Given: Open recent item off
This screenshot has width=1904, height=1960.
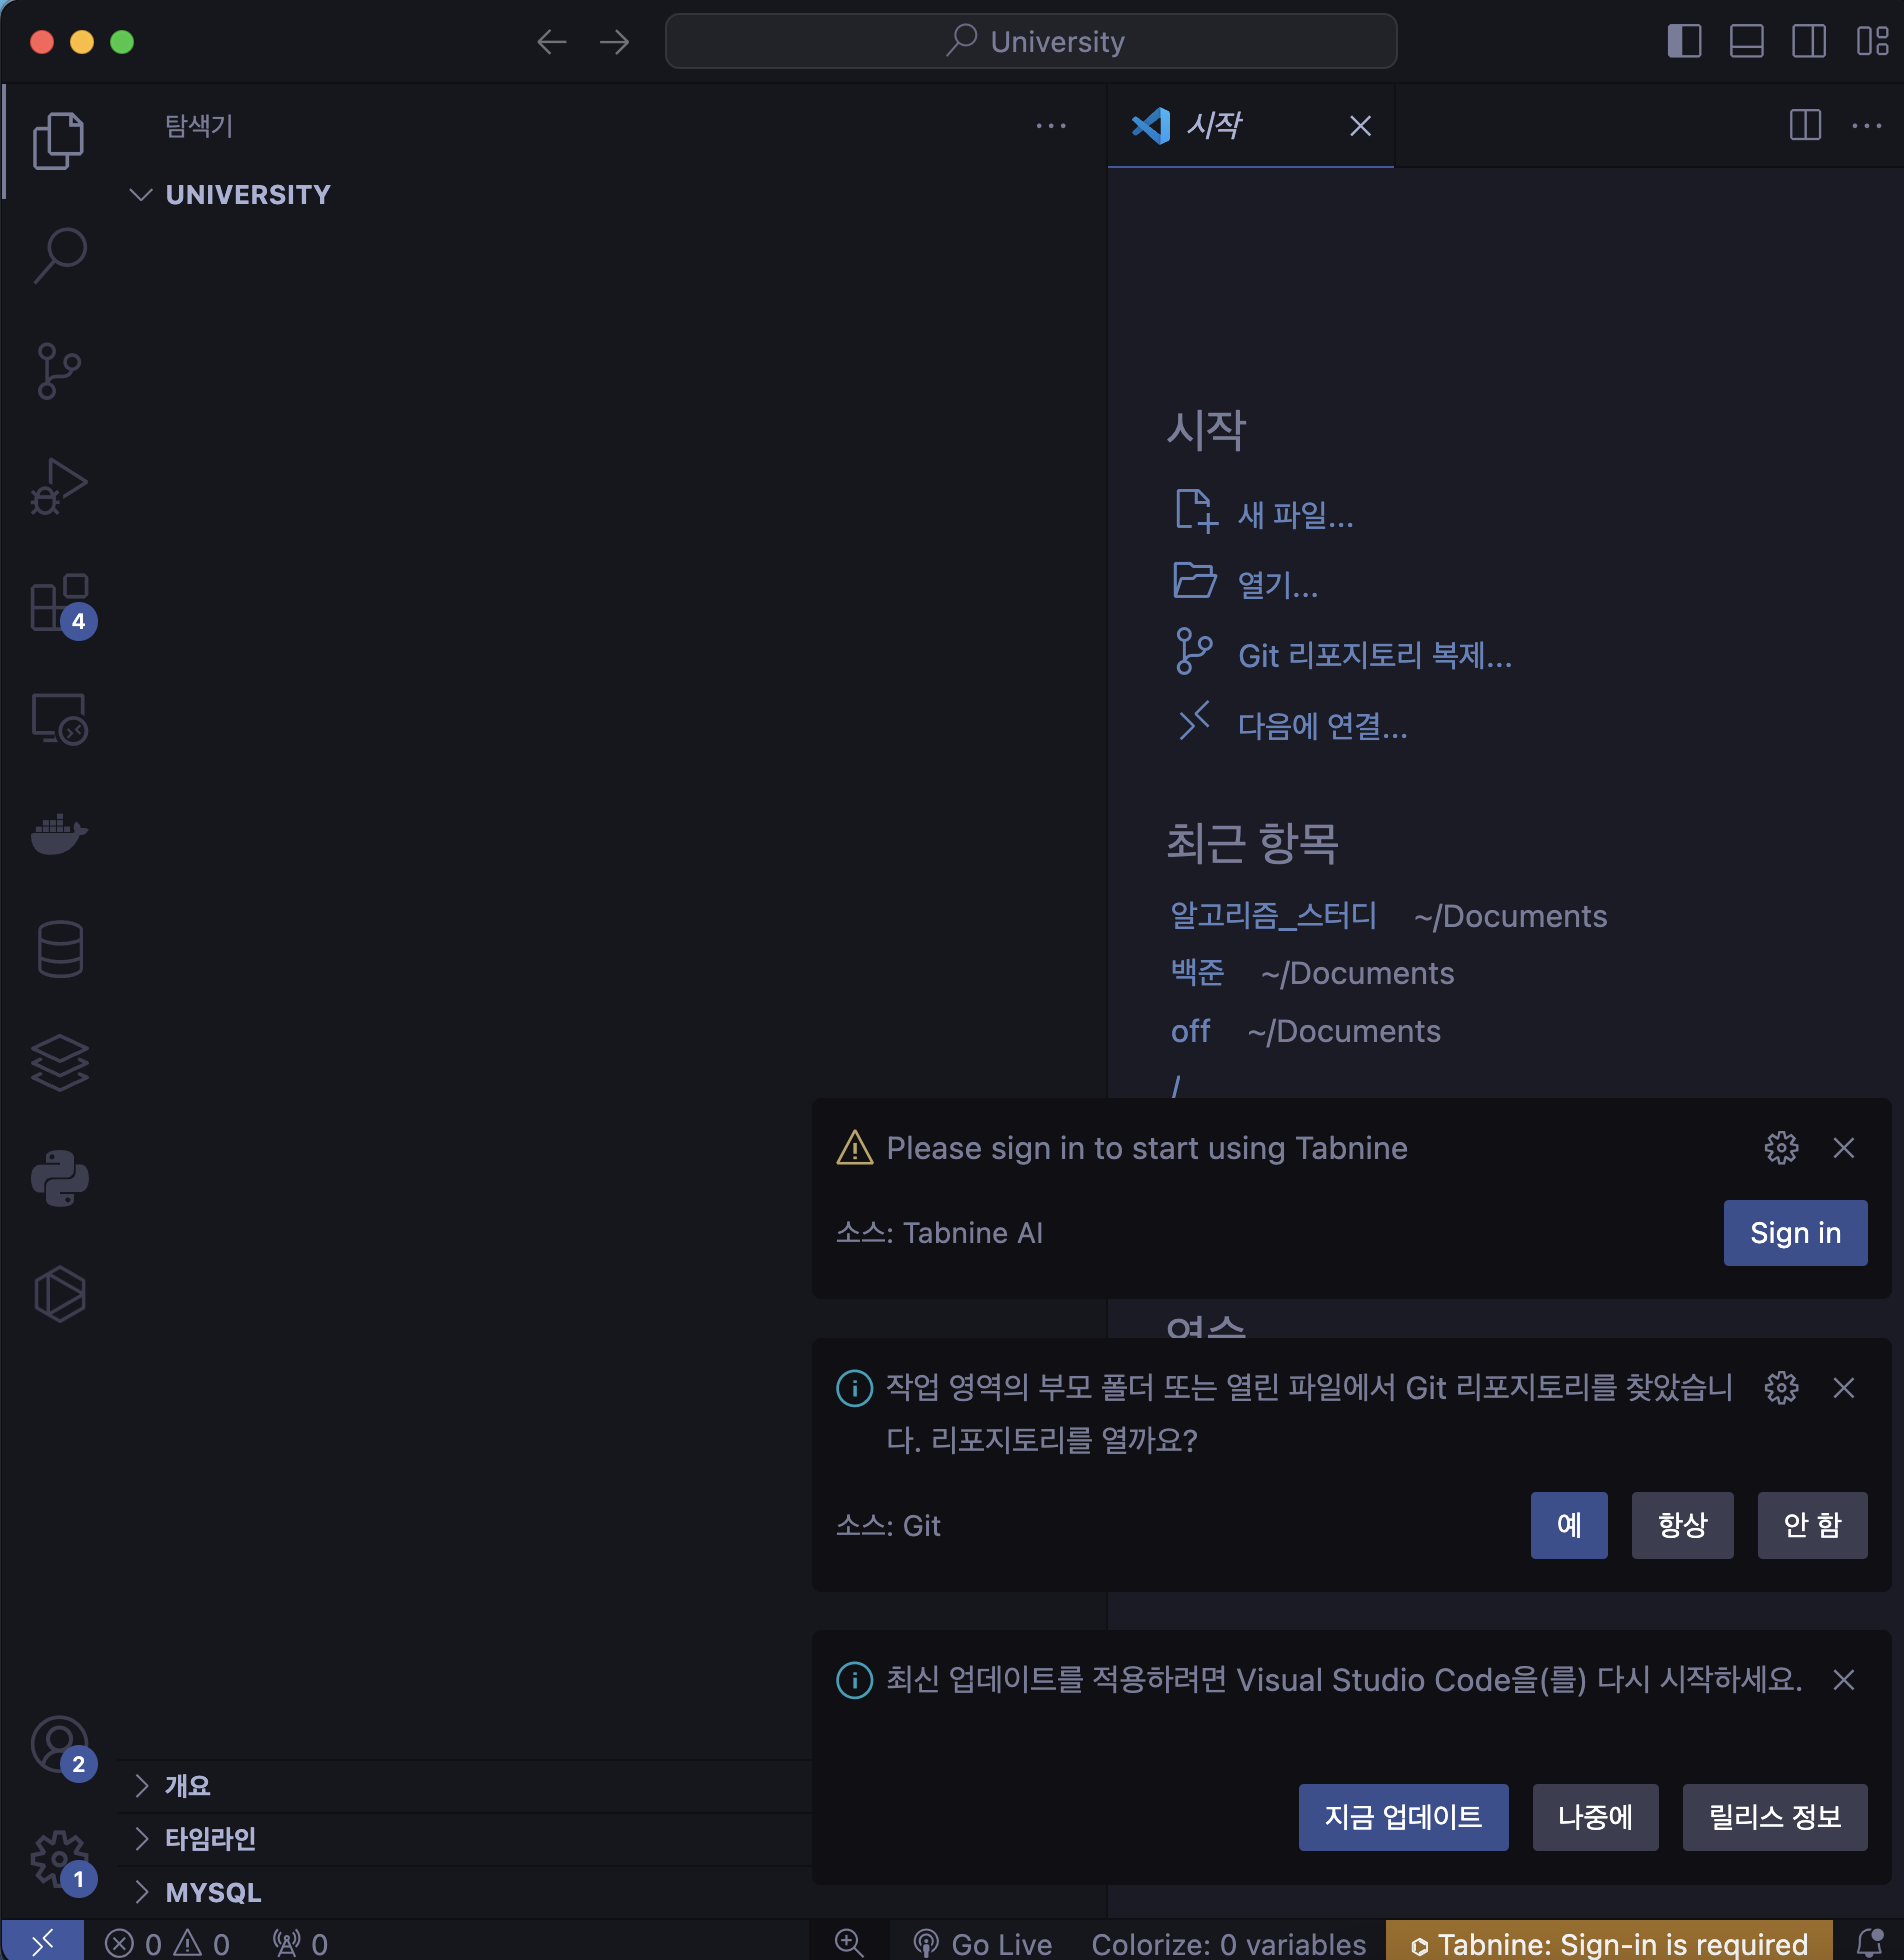Looking at the screenshot, I should click(1190, 1031).
